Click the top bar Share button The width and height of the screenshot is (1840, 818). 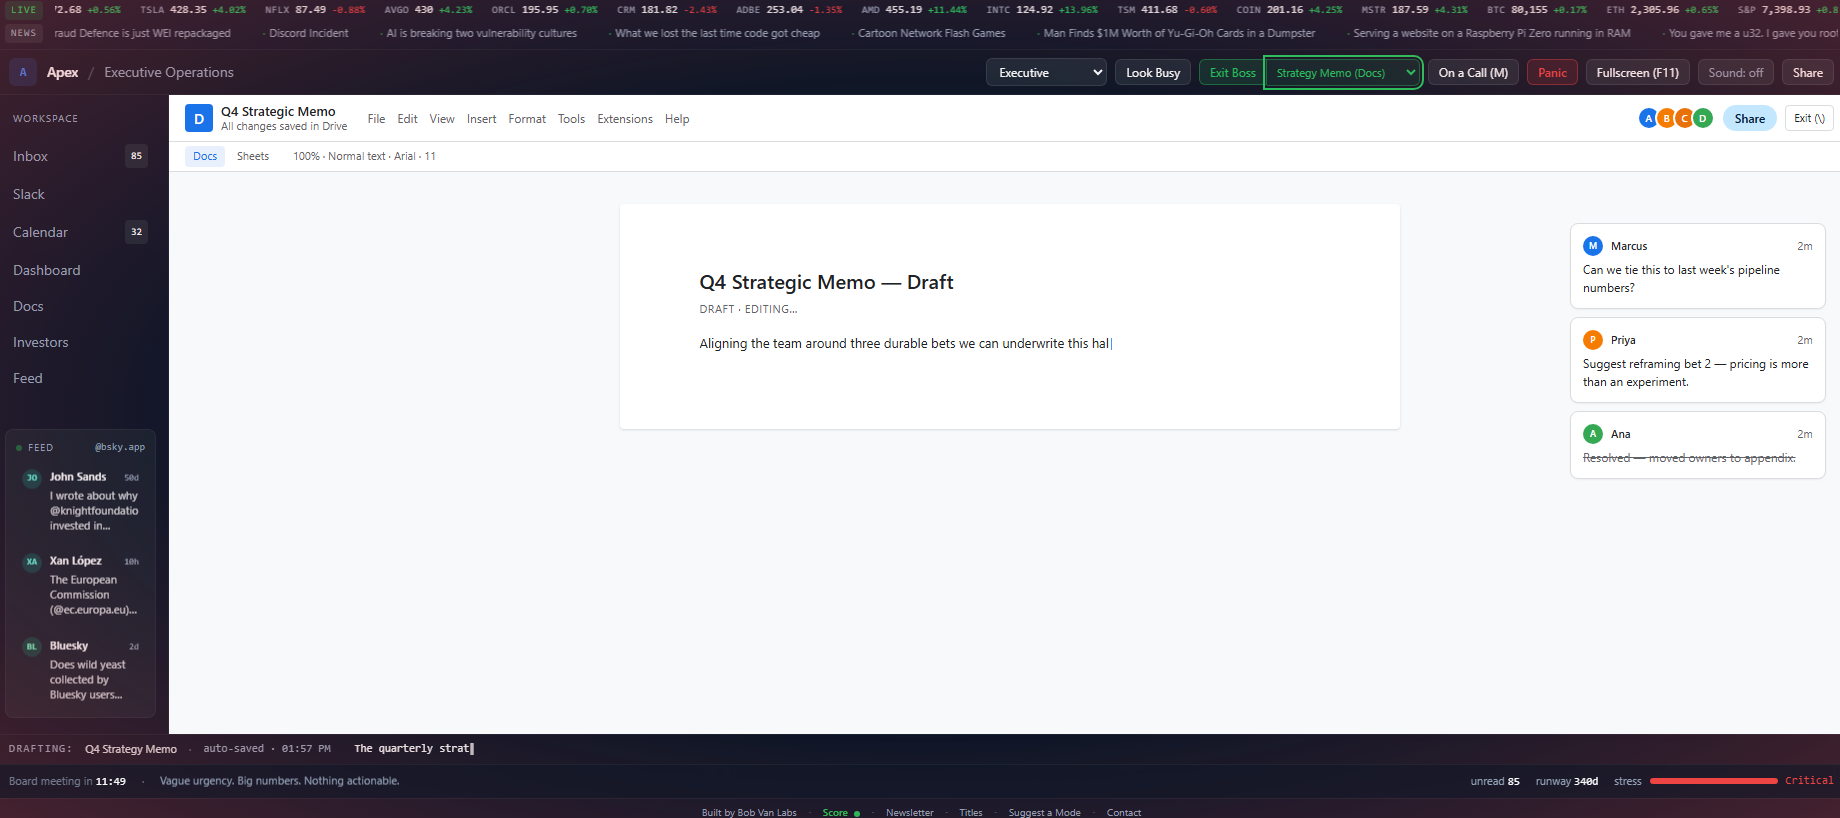coord(1807,73)
